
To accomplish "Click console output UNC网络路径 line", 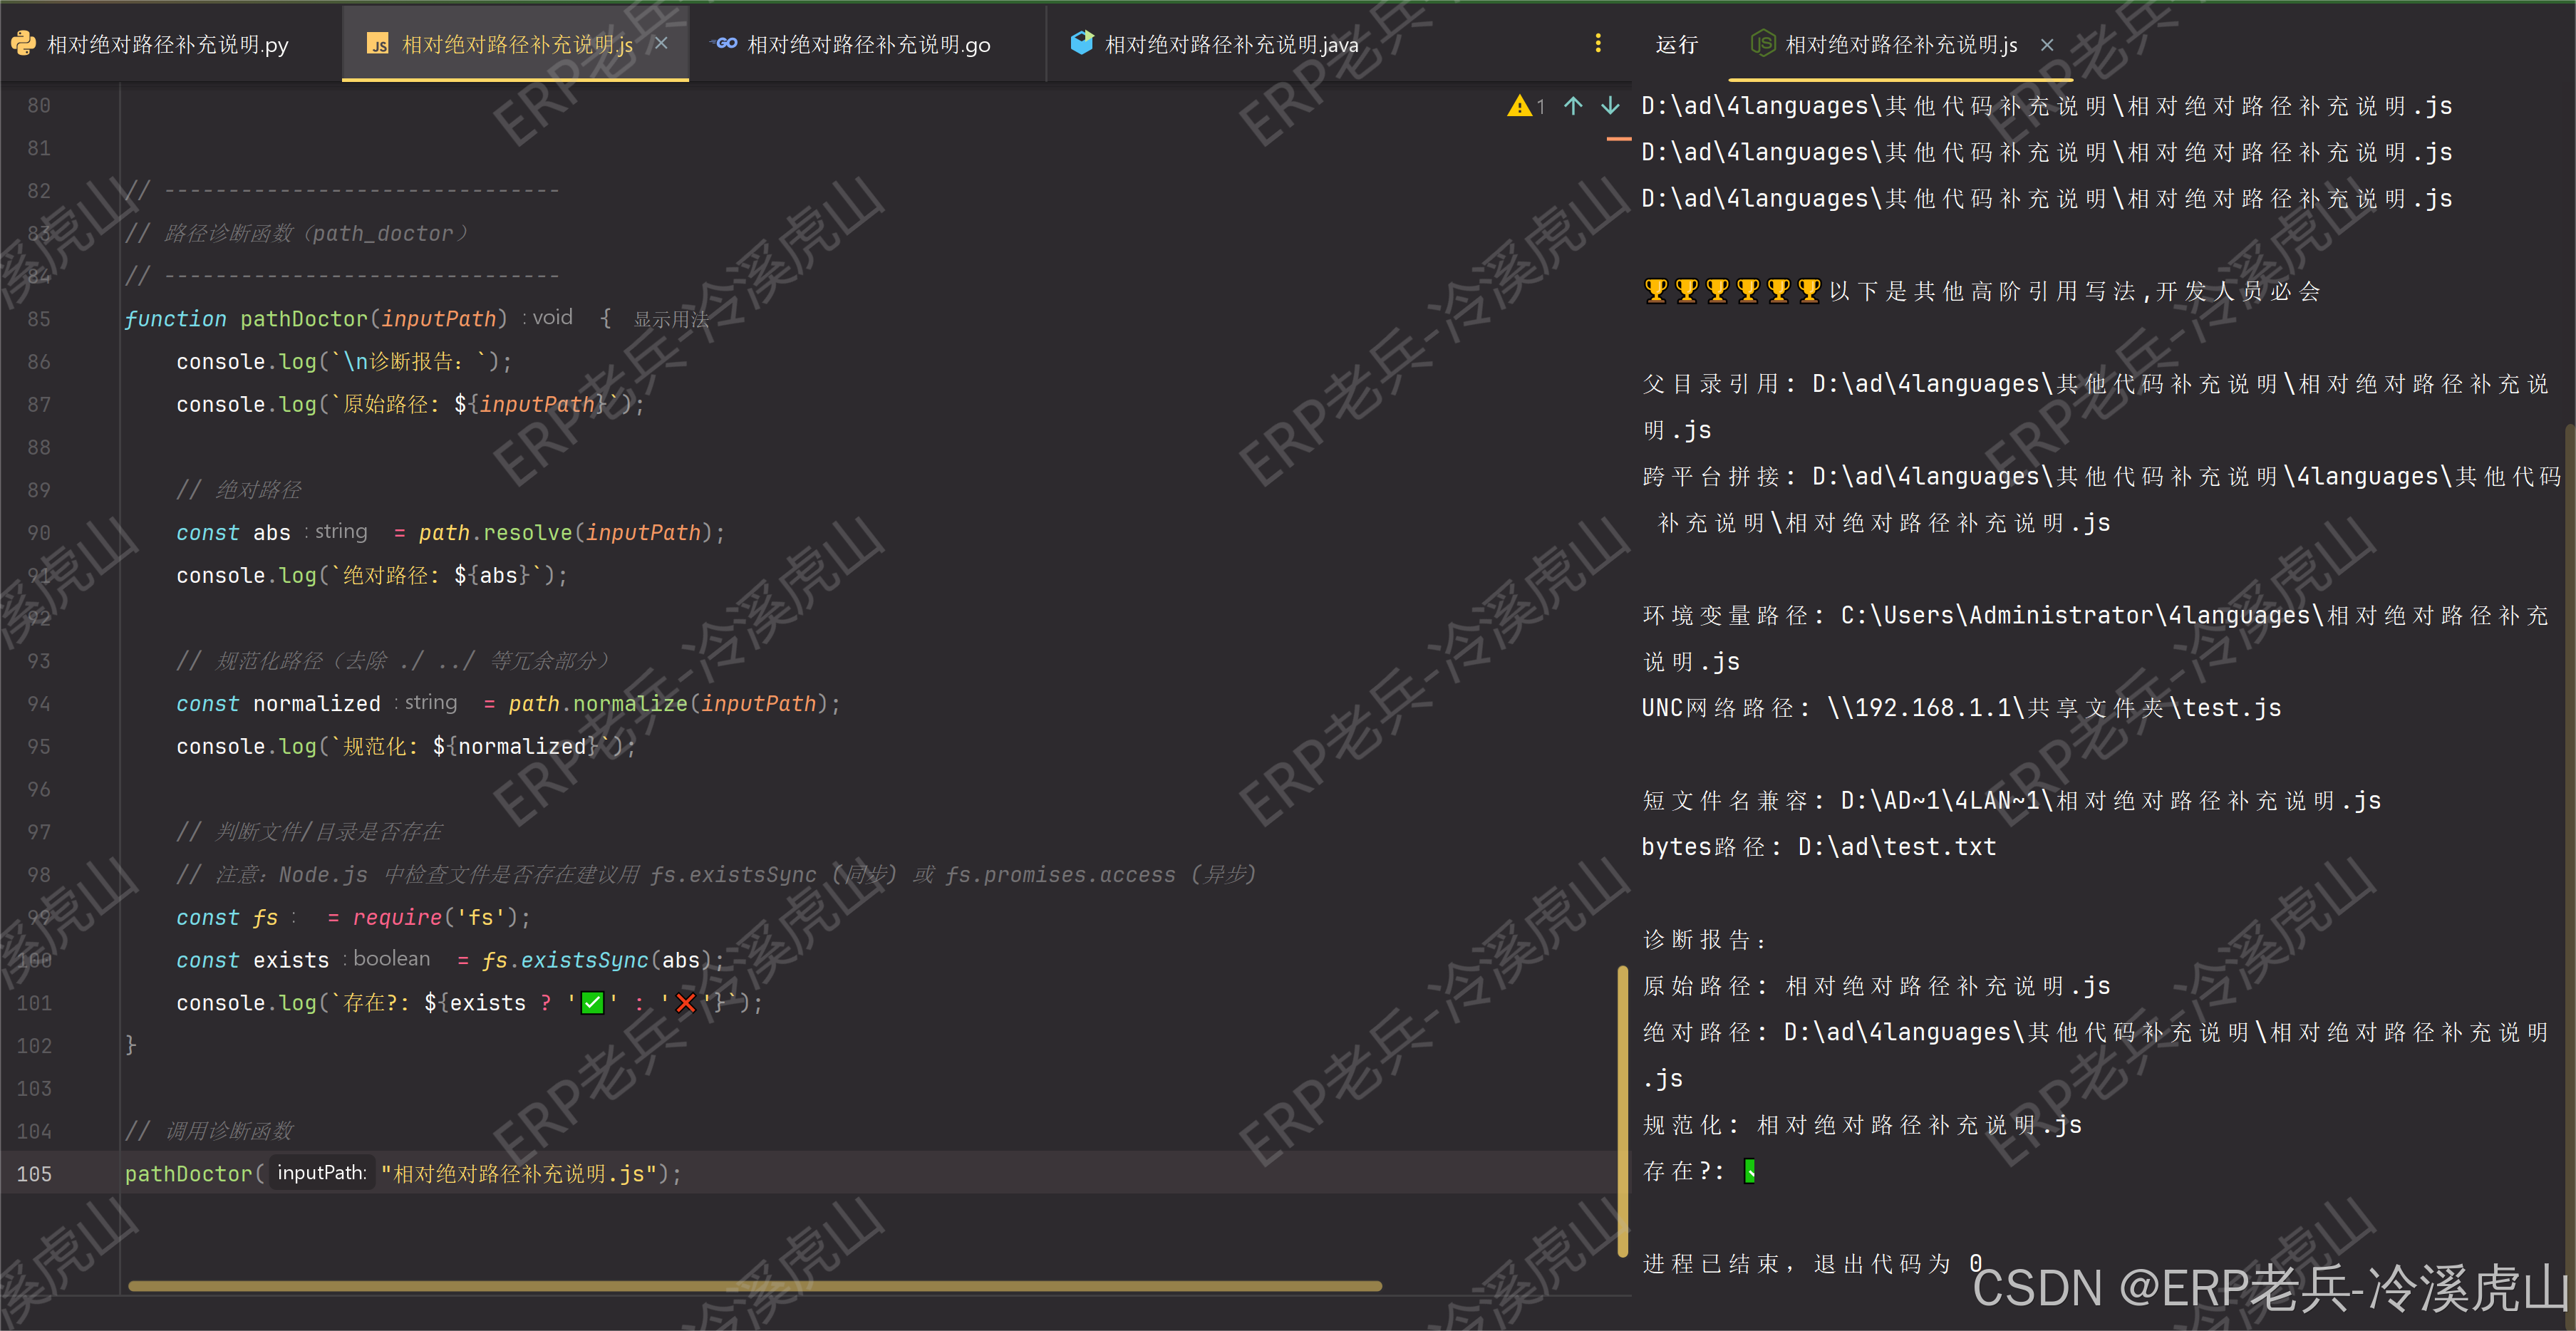I will [1961, 708].
